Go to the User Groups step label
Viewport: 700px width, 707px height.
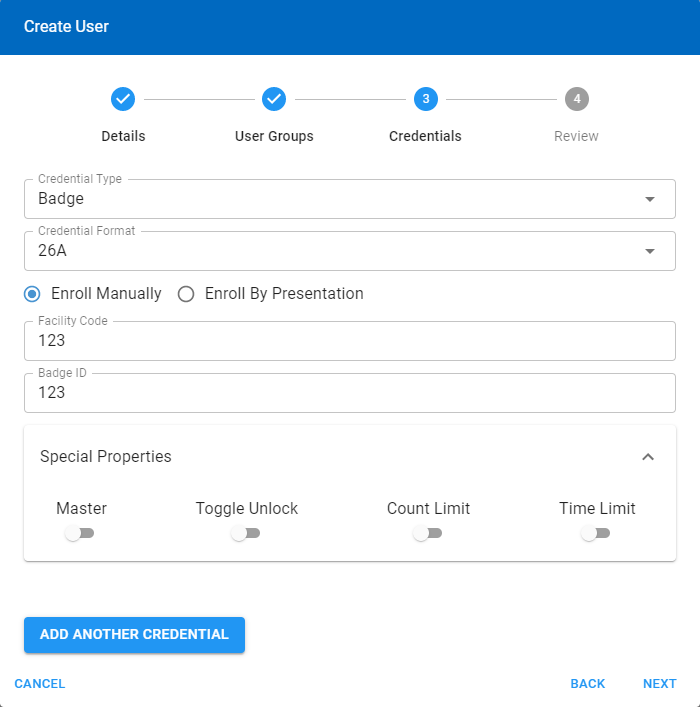point(274,136)
